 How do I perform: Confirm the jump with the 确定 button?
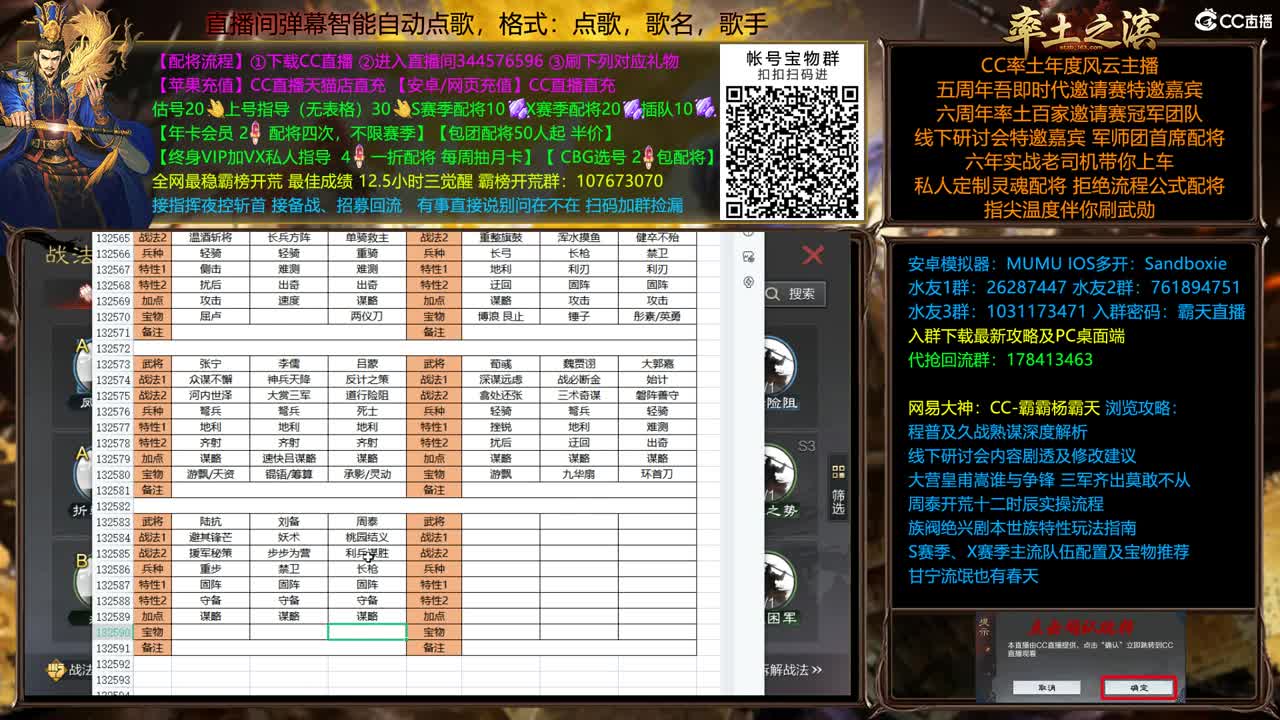click(x=1139, y=687)
